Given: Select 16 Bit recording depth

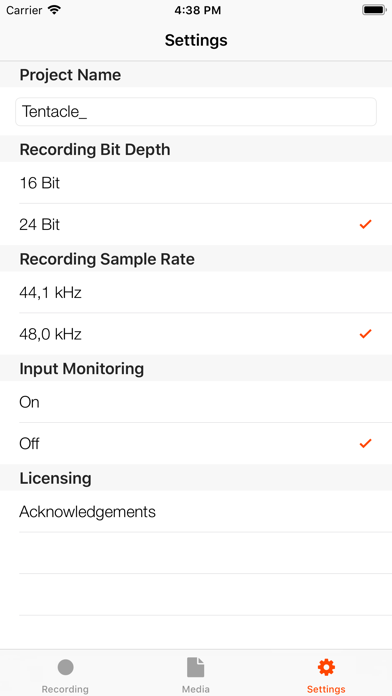Looking at the screenshot, I should pos(196,183).
